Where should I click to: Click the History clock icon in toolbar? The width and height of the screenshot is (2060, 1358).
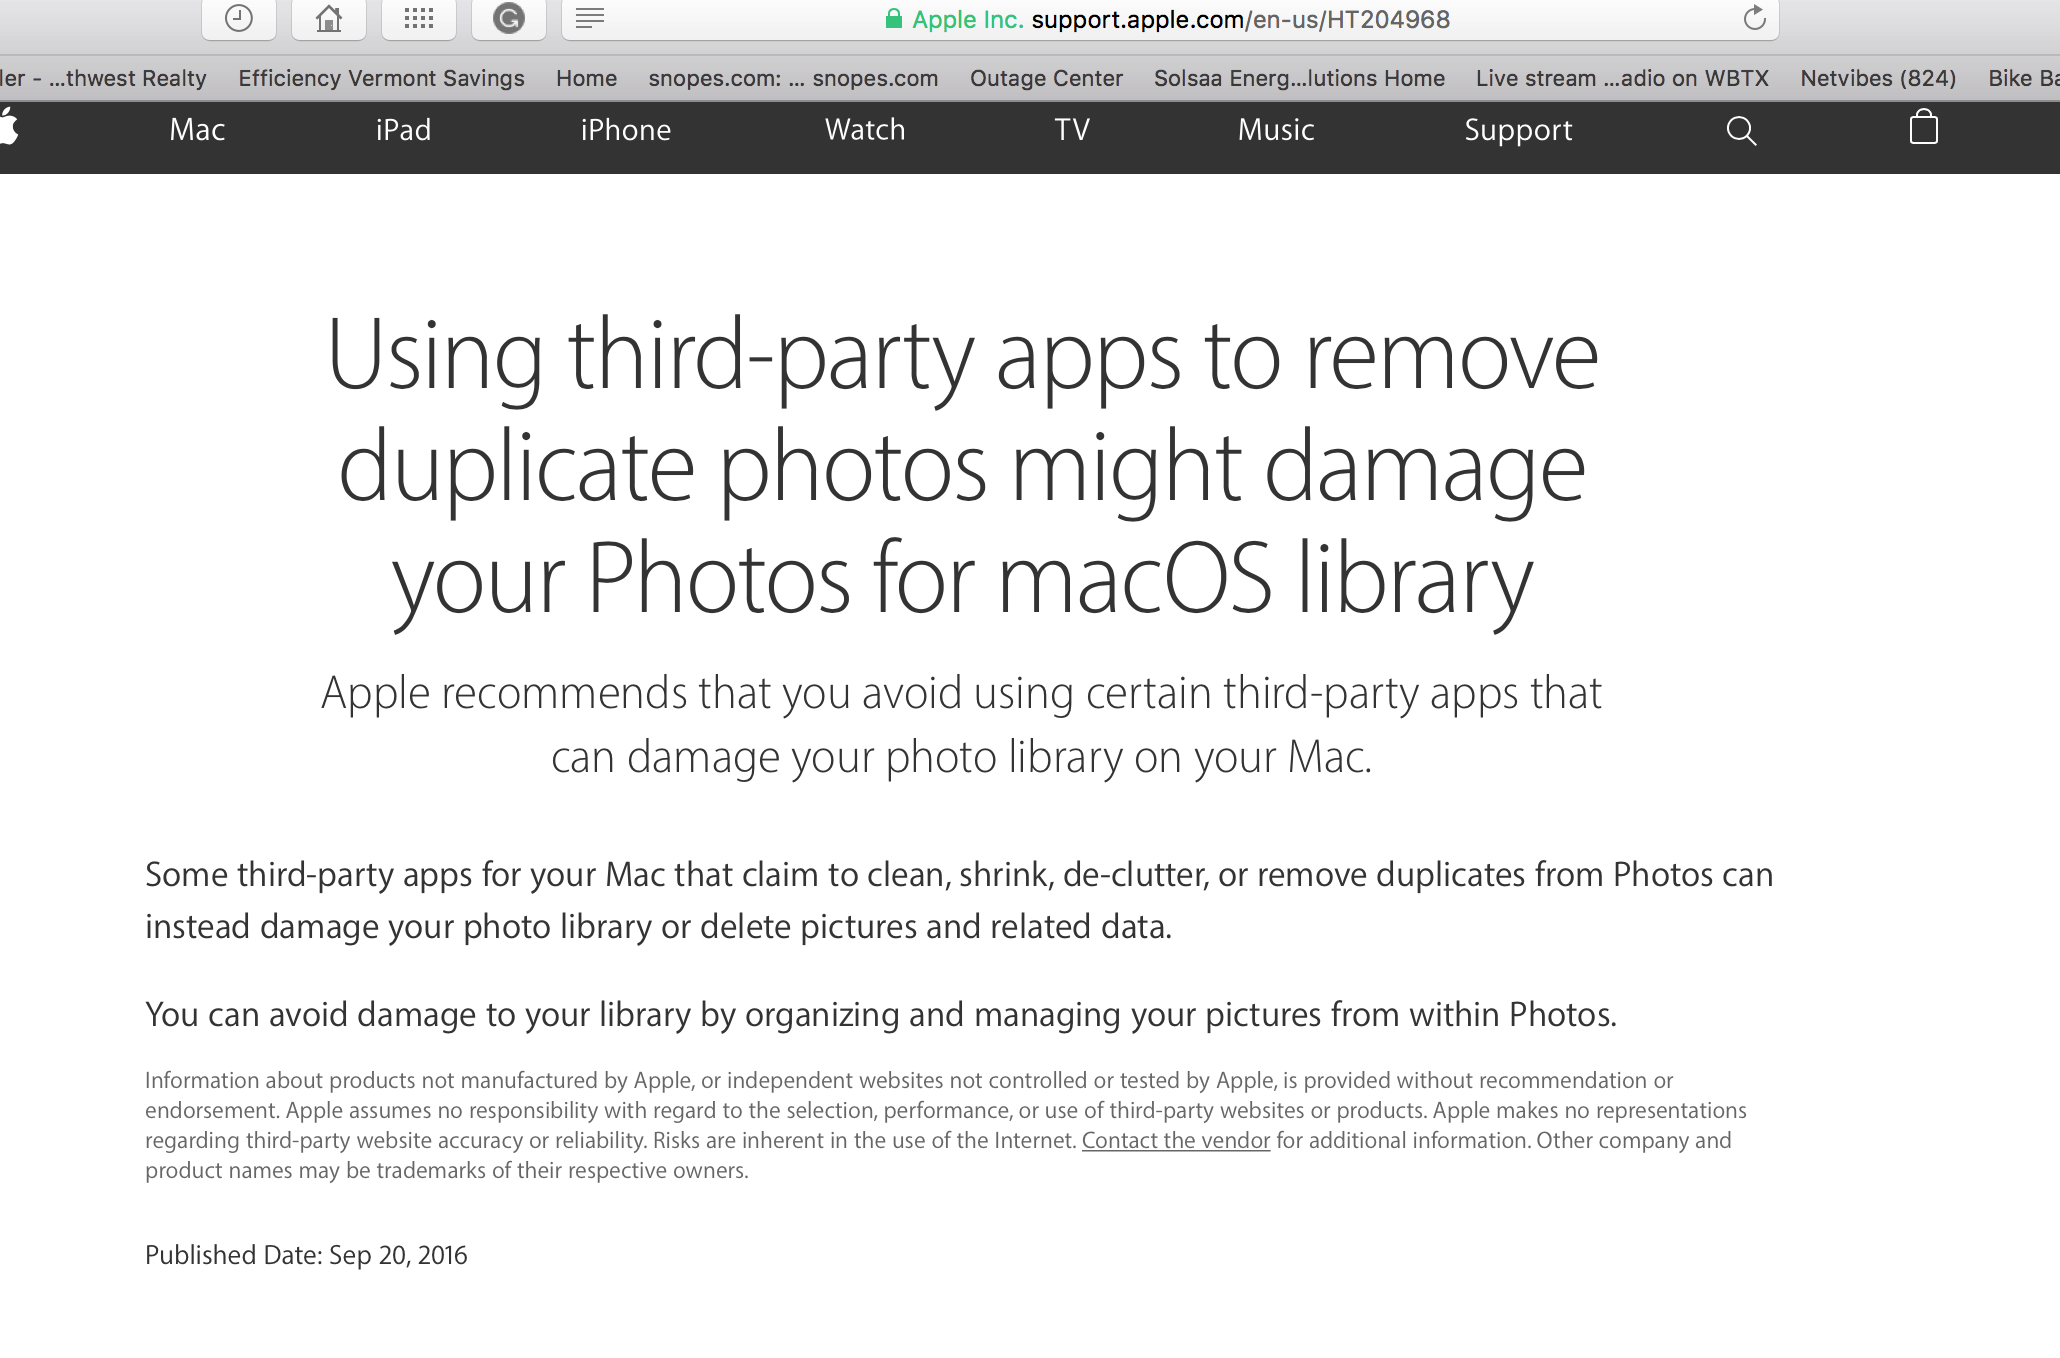click(239, 18)
